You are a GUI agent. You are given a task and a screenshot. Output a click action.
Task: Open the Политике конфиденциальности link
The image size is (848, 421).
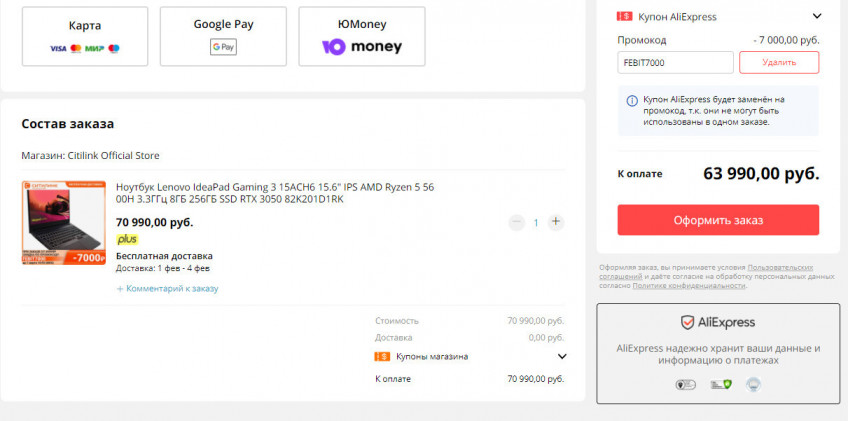pyautogui.click(x=688, y=286)
